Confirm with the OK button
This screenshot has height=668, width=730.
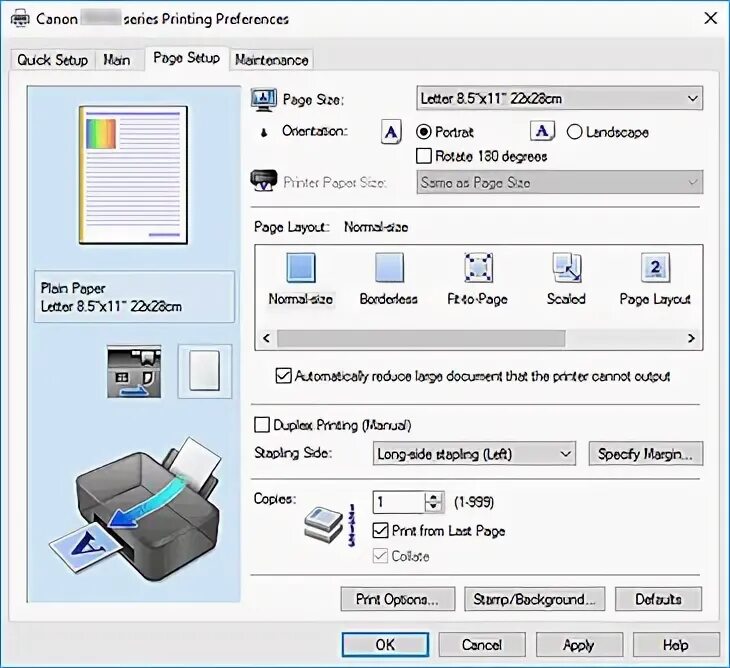coord(385,645)
